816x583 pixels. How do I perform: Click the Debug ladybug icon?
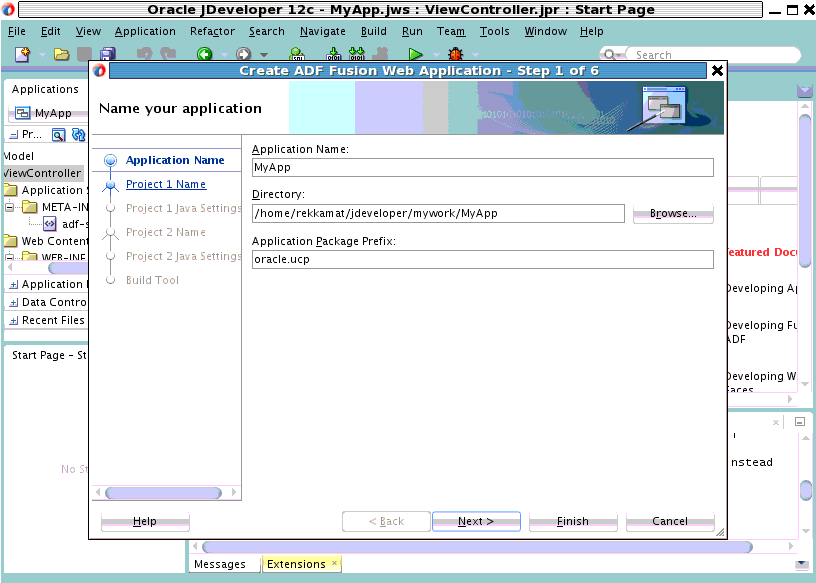456,54
